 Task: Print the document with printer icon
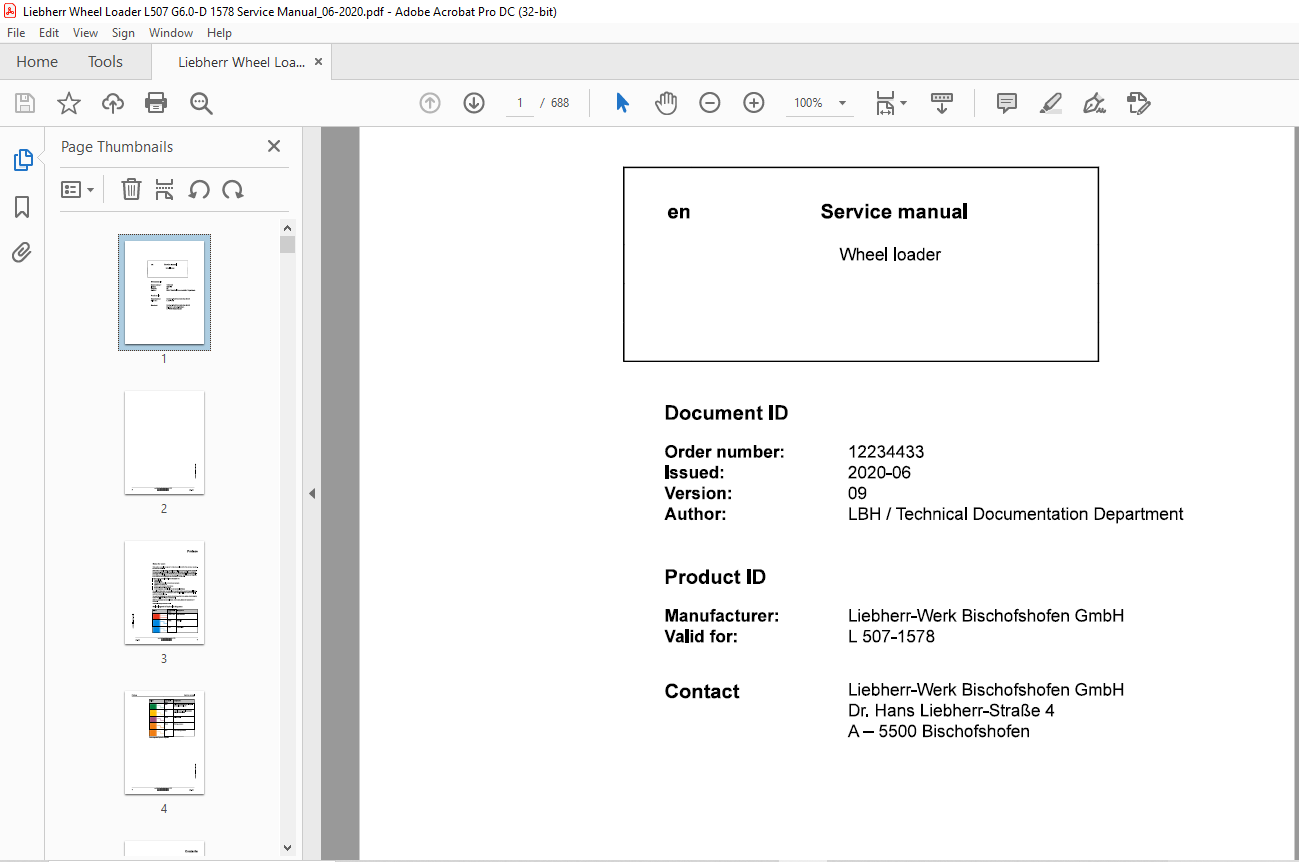coord(156,103)
